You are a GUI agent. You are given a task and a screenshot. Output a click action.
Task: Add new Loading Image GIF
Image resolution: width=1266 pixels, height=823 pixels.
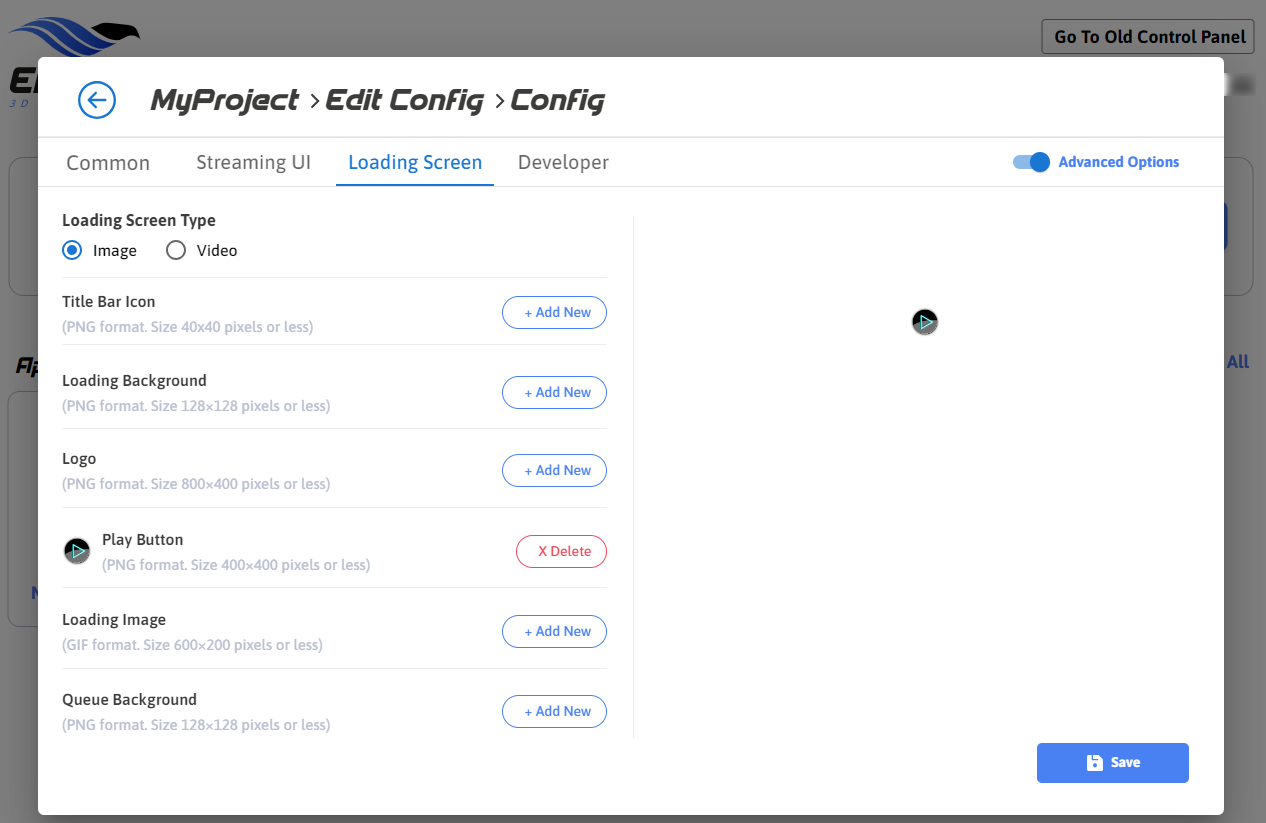(x=554, y=632)
